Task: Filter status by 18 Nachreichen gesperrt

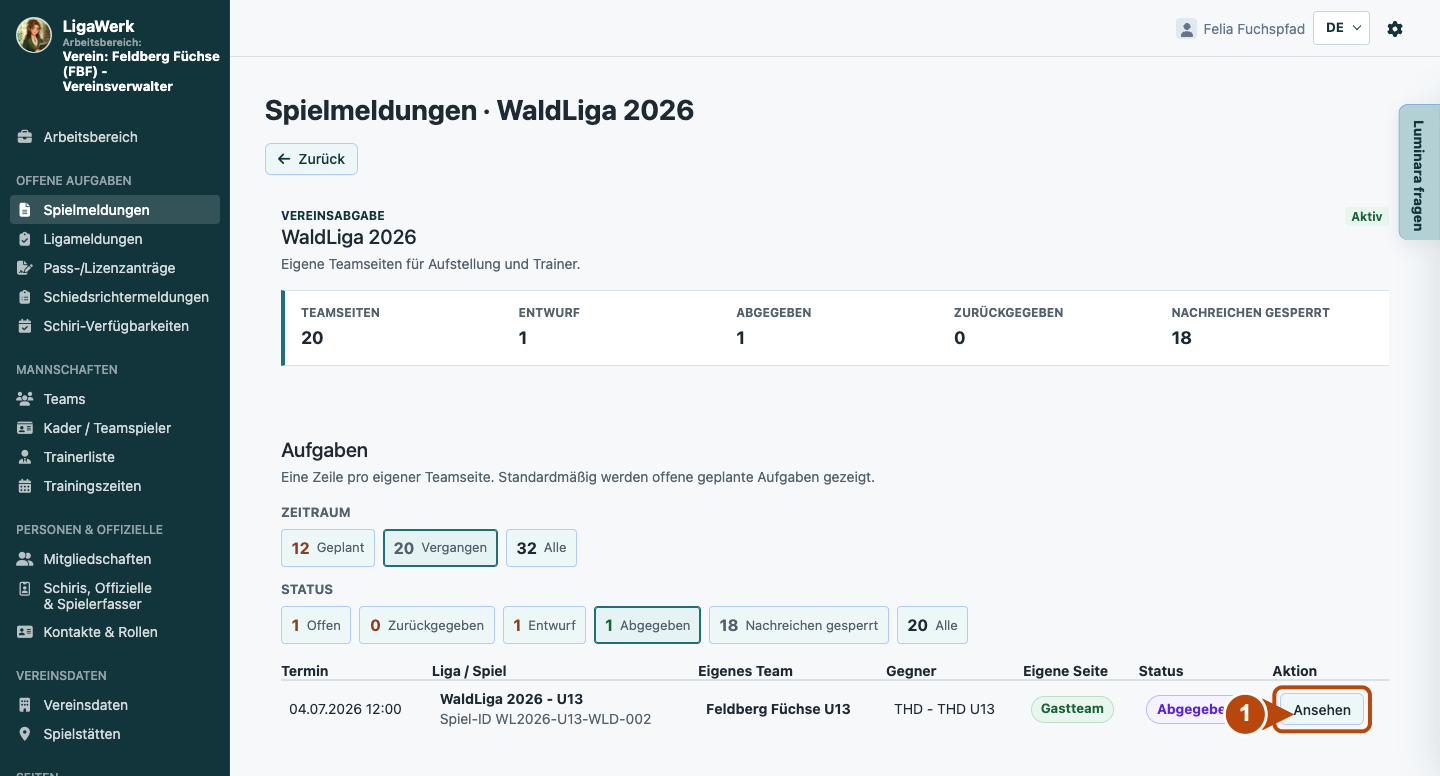Action: 799,625
